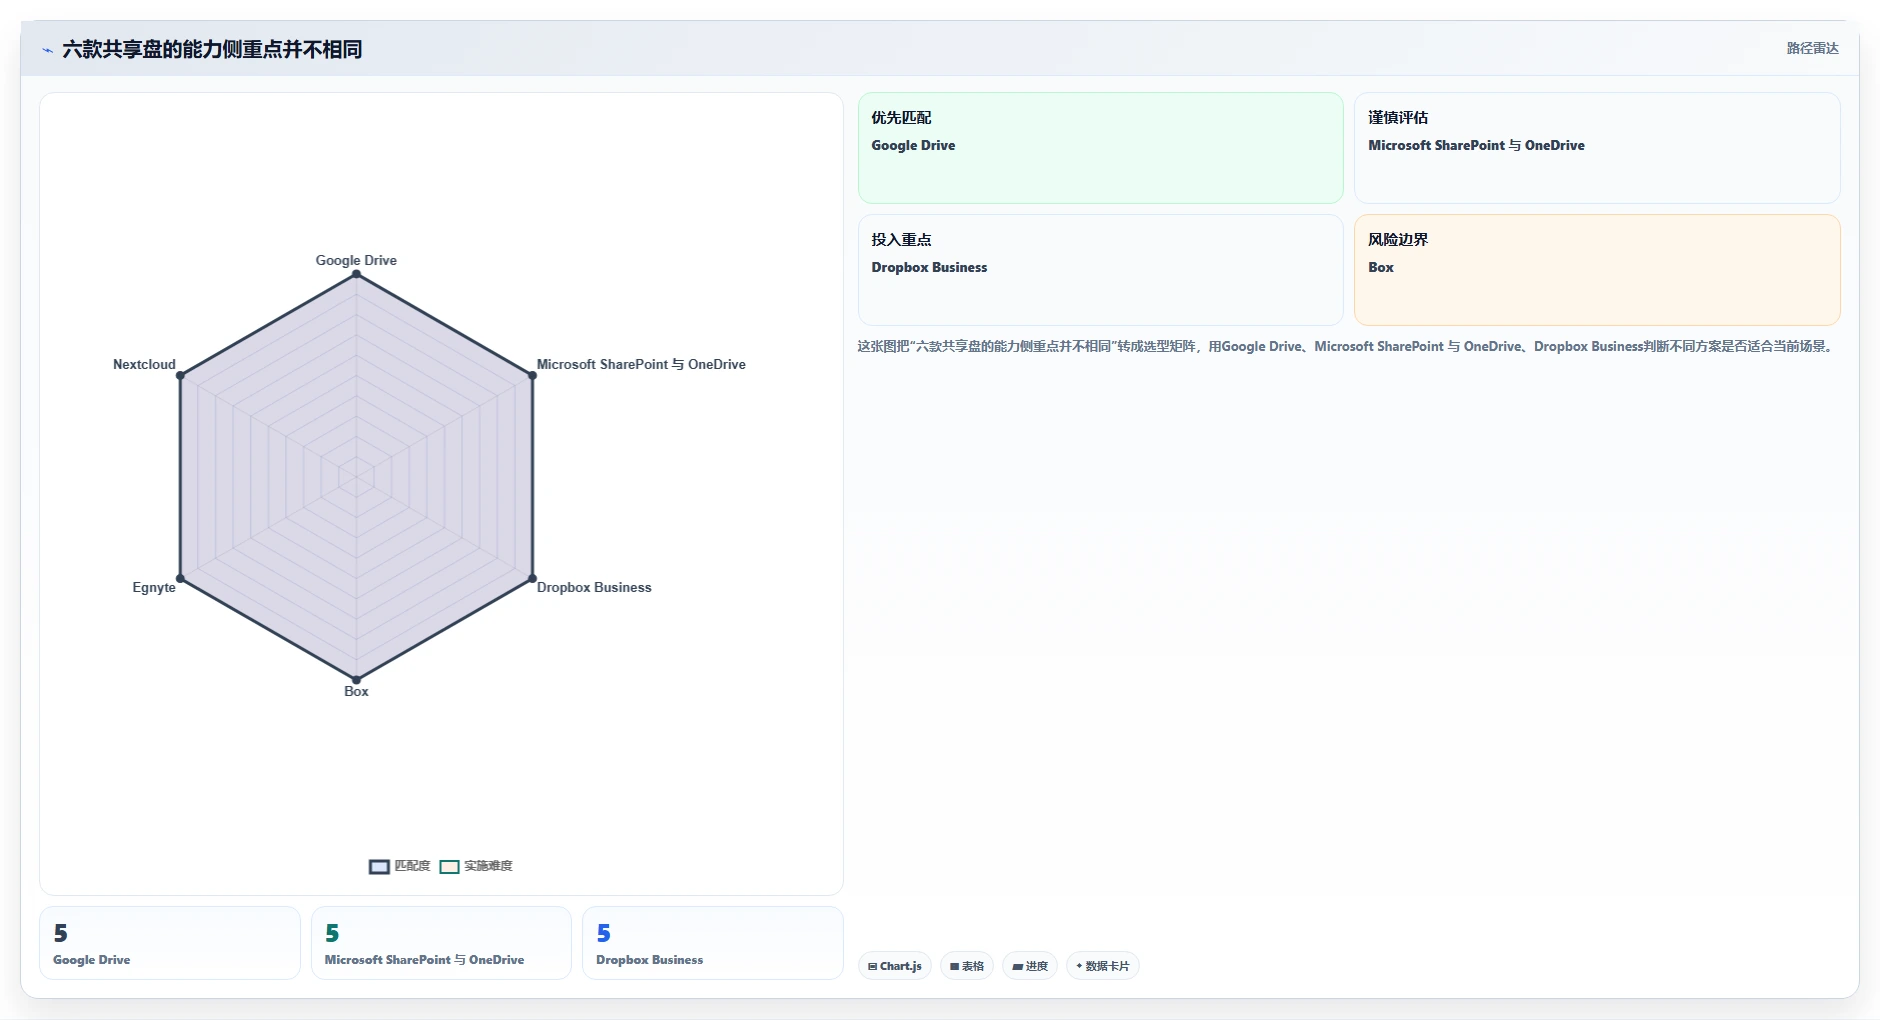This screenshot has width=1880, height=1020.
Task: Click the Google Drive radar axis label
Action: coord(356,260)
